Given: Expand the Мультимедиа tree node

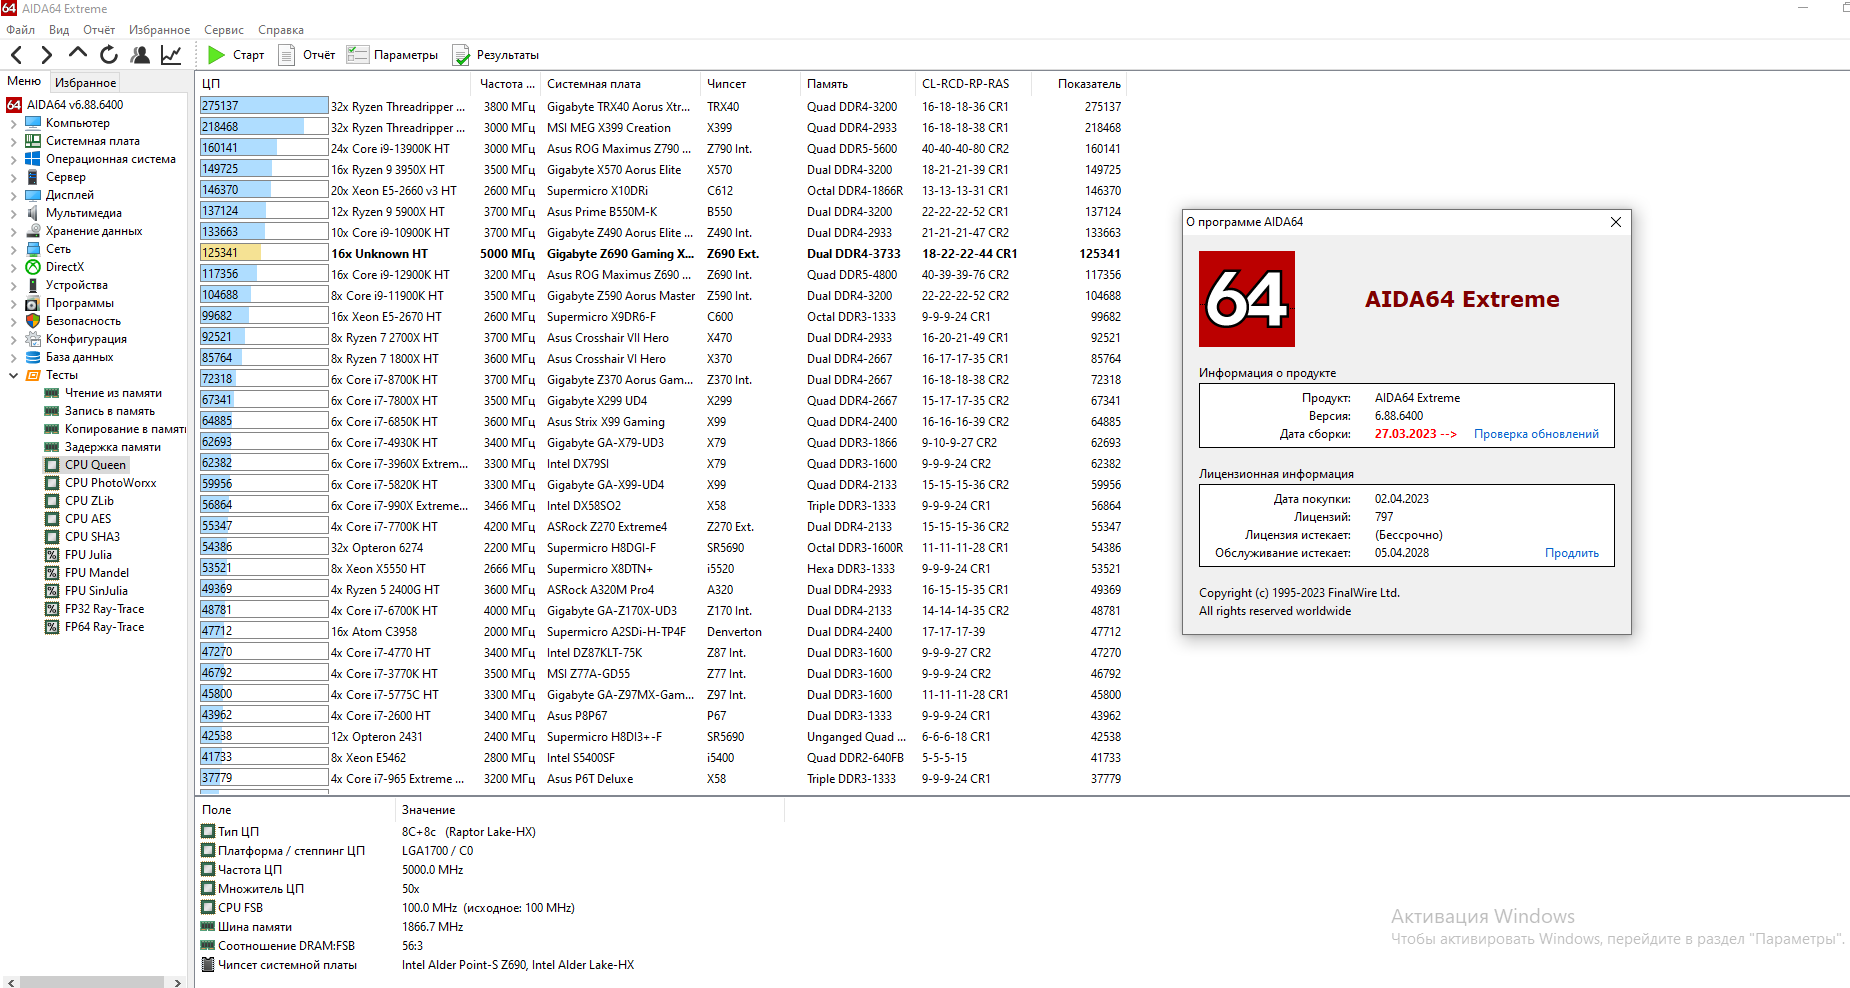Looking at the screenshot, I should point(13,213).
